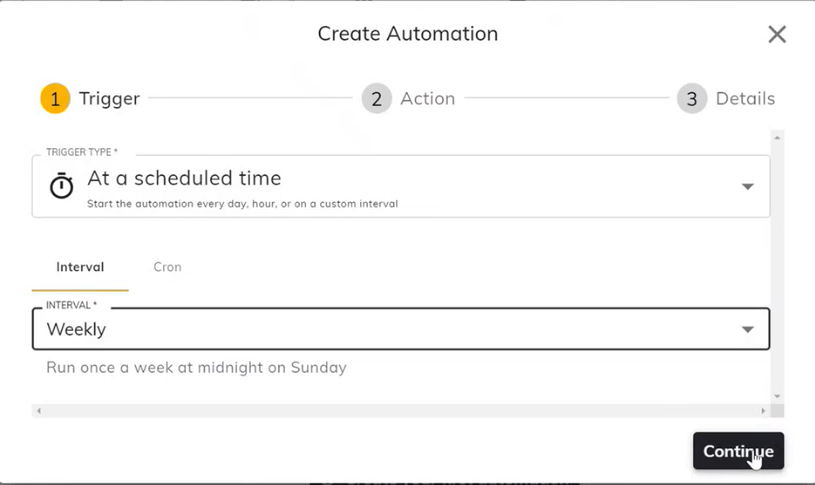Click 'At a scheduled time' trigger type field
Image resolution: width=815 pixels, height=485 pixels.
(x=401, y=186)
